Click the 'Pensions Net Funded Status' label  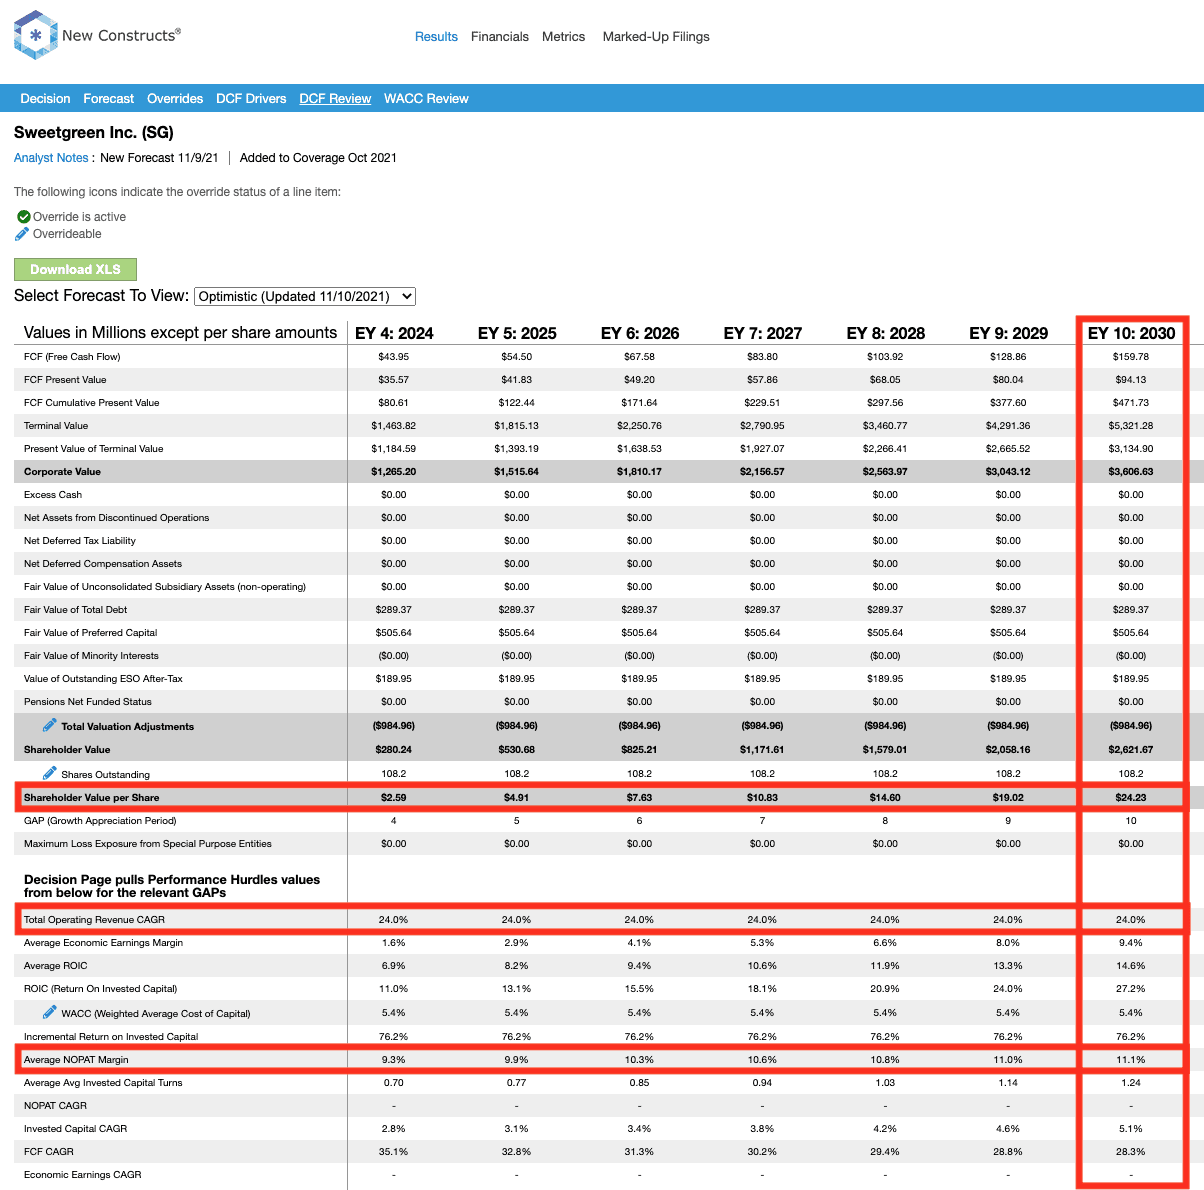(x=88, y=702)
